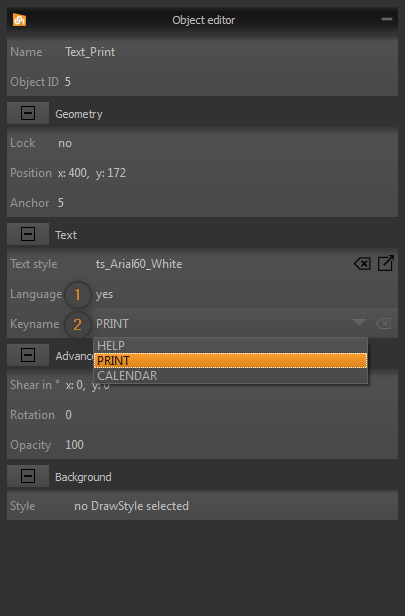The width and height of the screenshot is (405, 616).
Task: Clear the Keyname using the backspace icon
Action: tap(383, 324)
